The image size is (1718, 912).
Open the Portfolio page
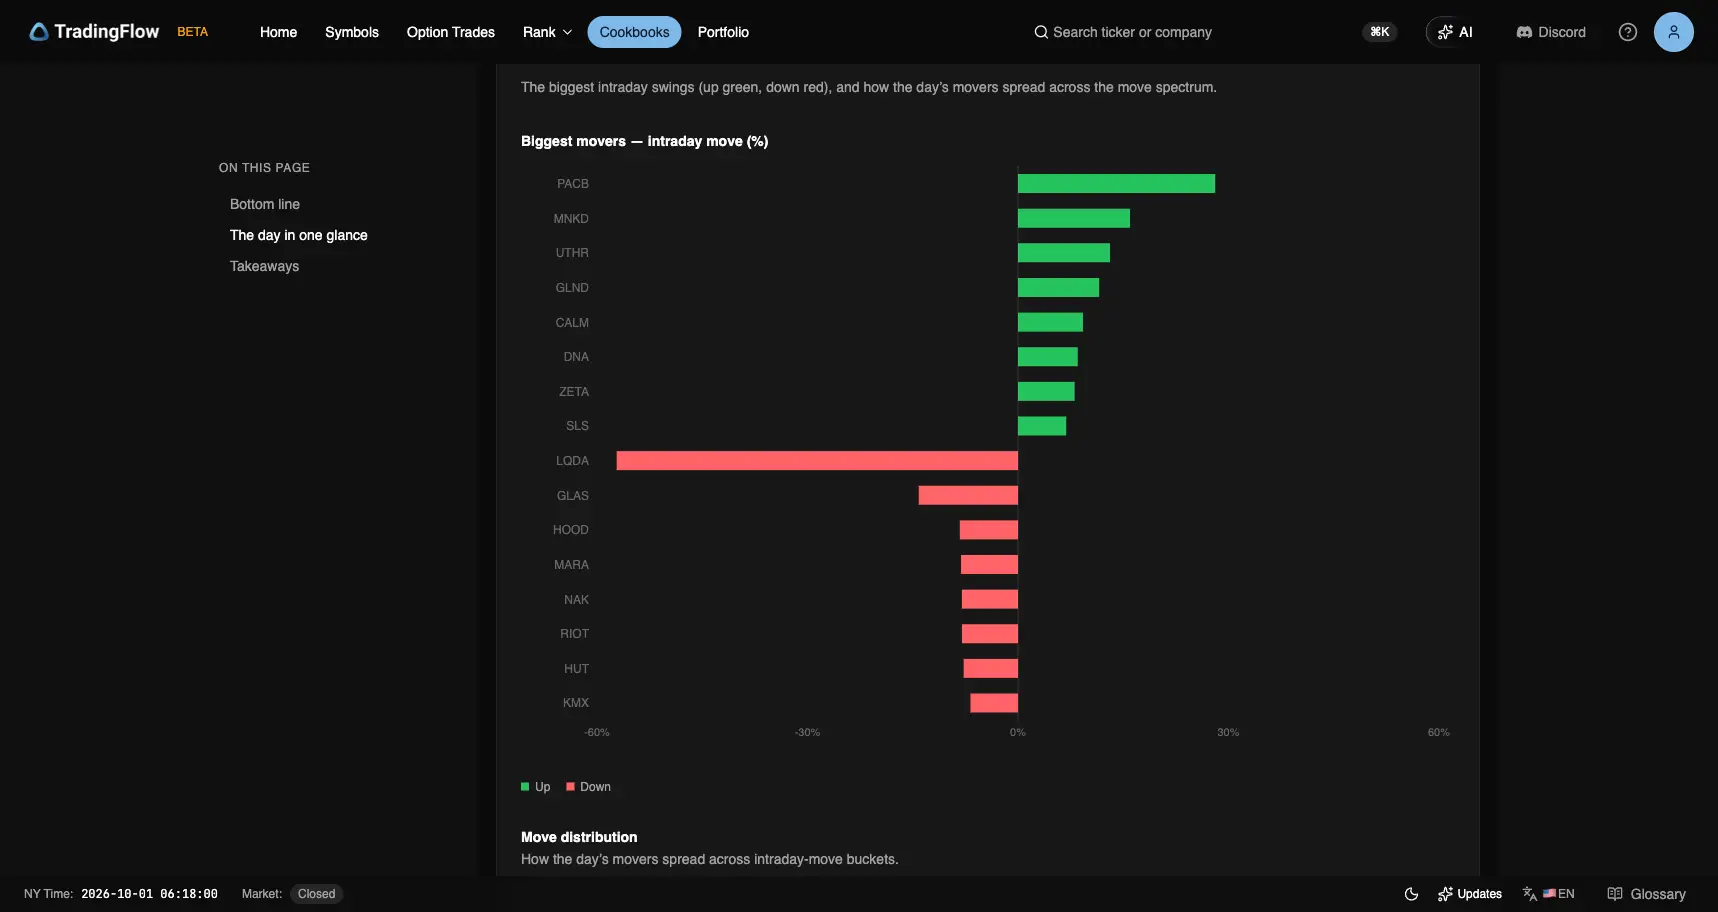click(x=723, y=32)
